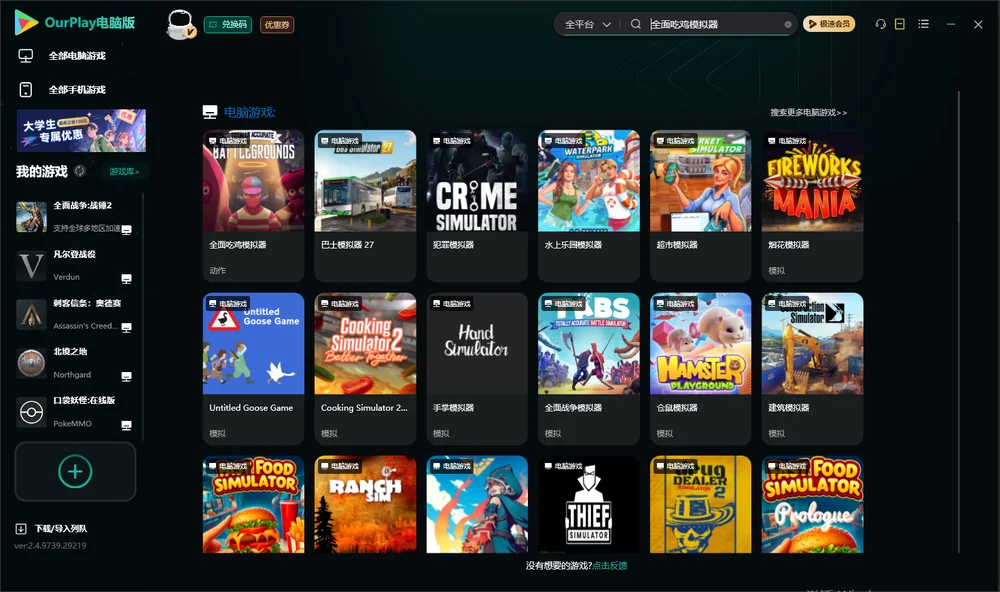Click the download queue arrow icon
The height and width of the screenshot is (592, 1000).
21,529
